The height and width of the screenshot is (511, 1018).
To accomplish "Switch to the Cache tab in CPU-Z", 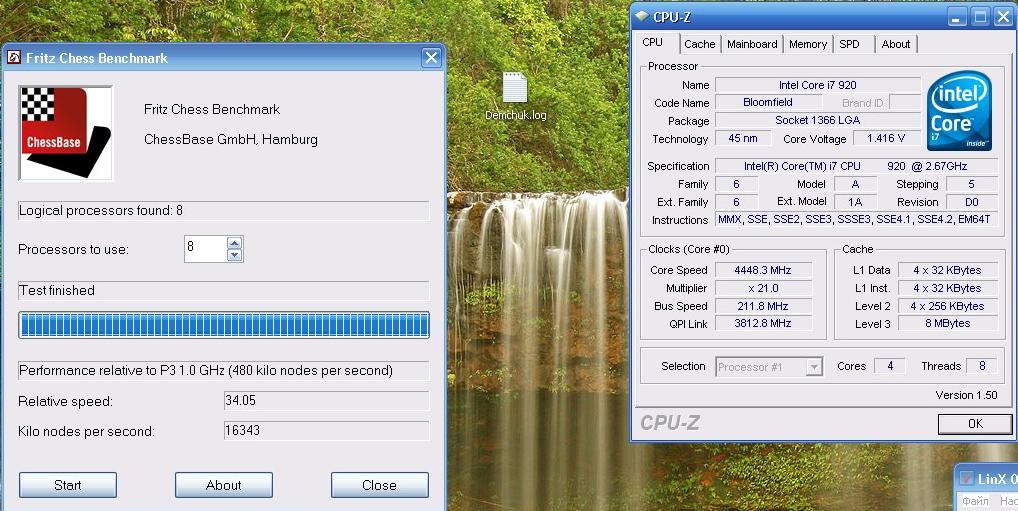I will [x=700, y=44].
